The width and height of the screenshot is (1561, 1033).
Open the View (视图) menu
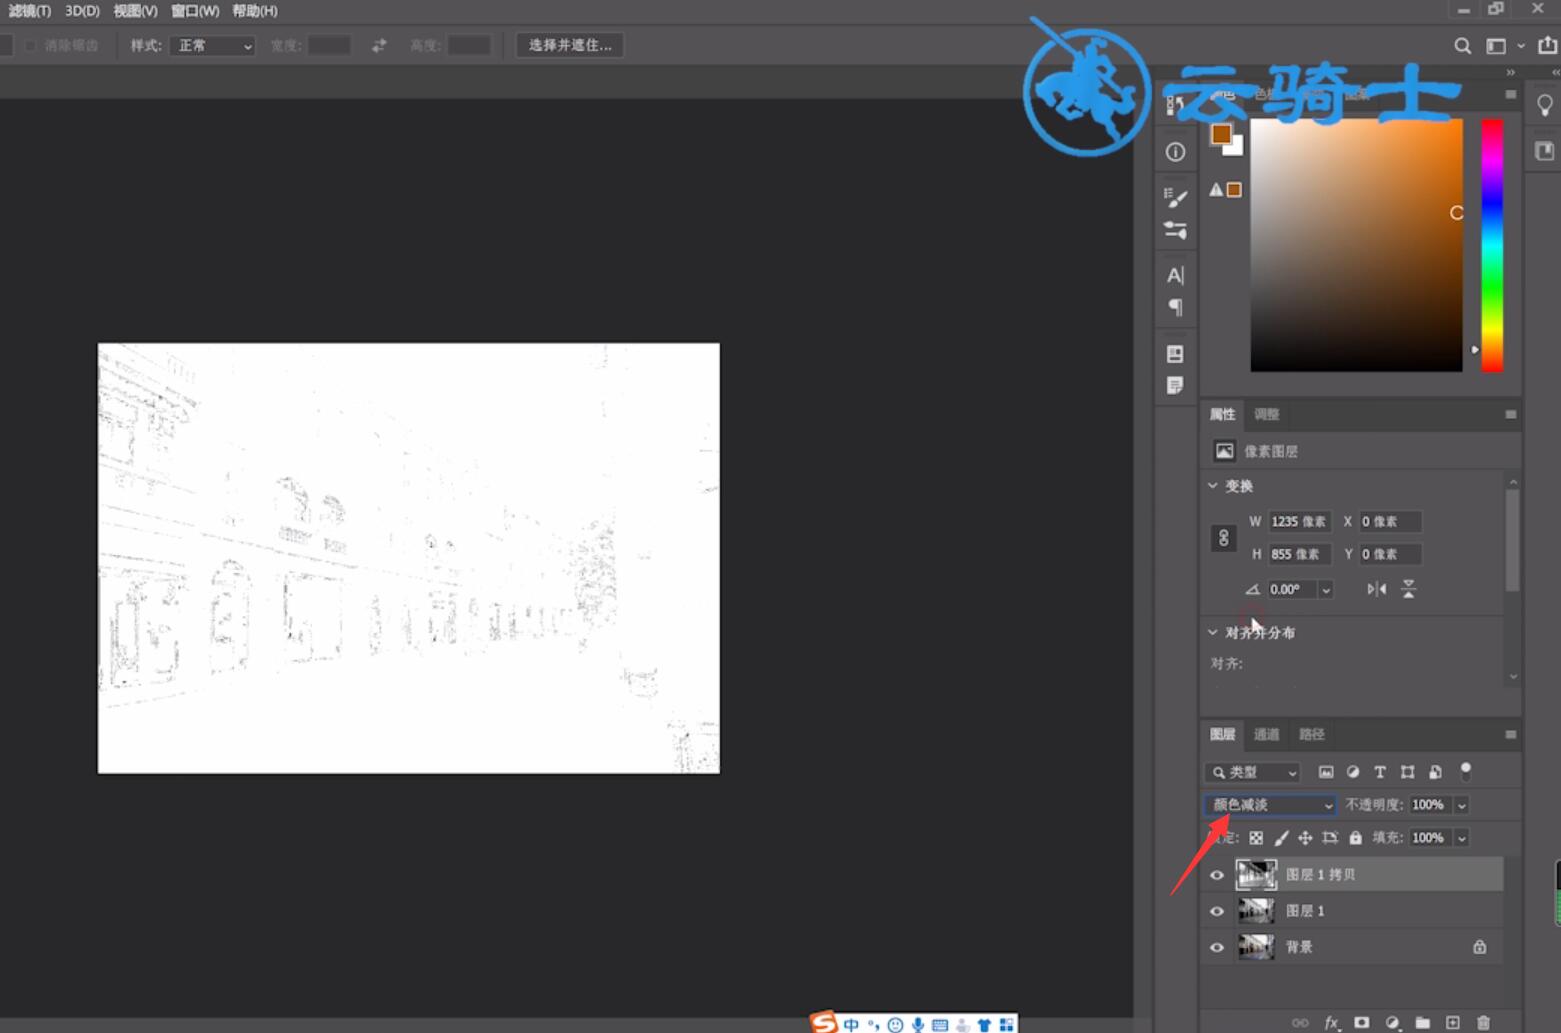tap(135, 11)
